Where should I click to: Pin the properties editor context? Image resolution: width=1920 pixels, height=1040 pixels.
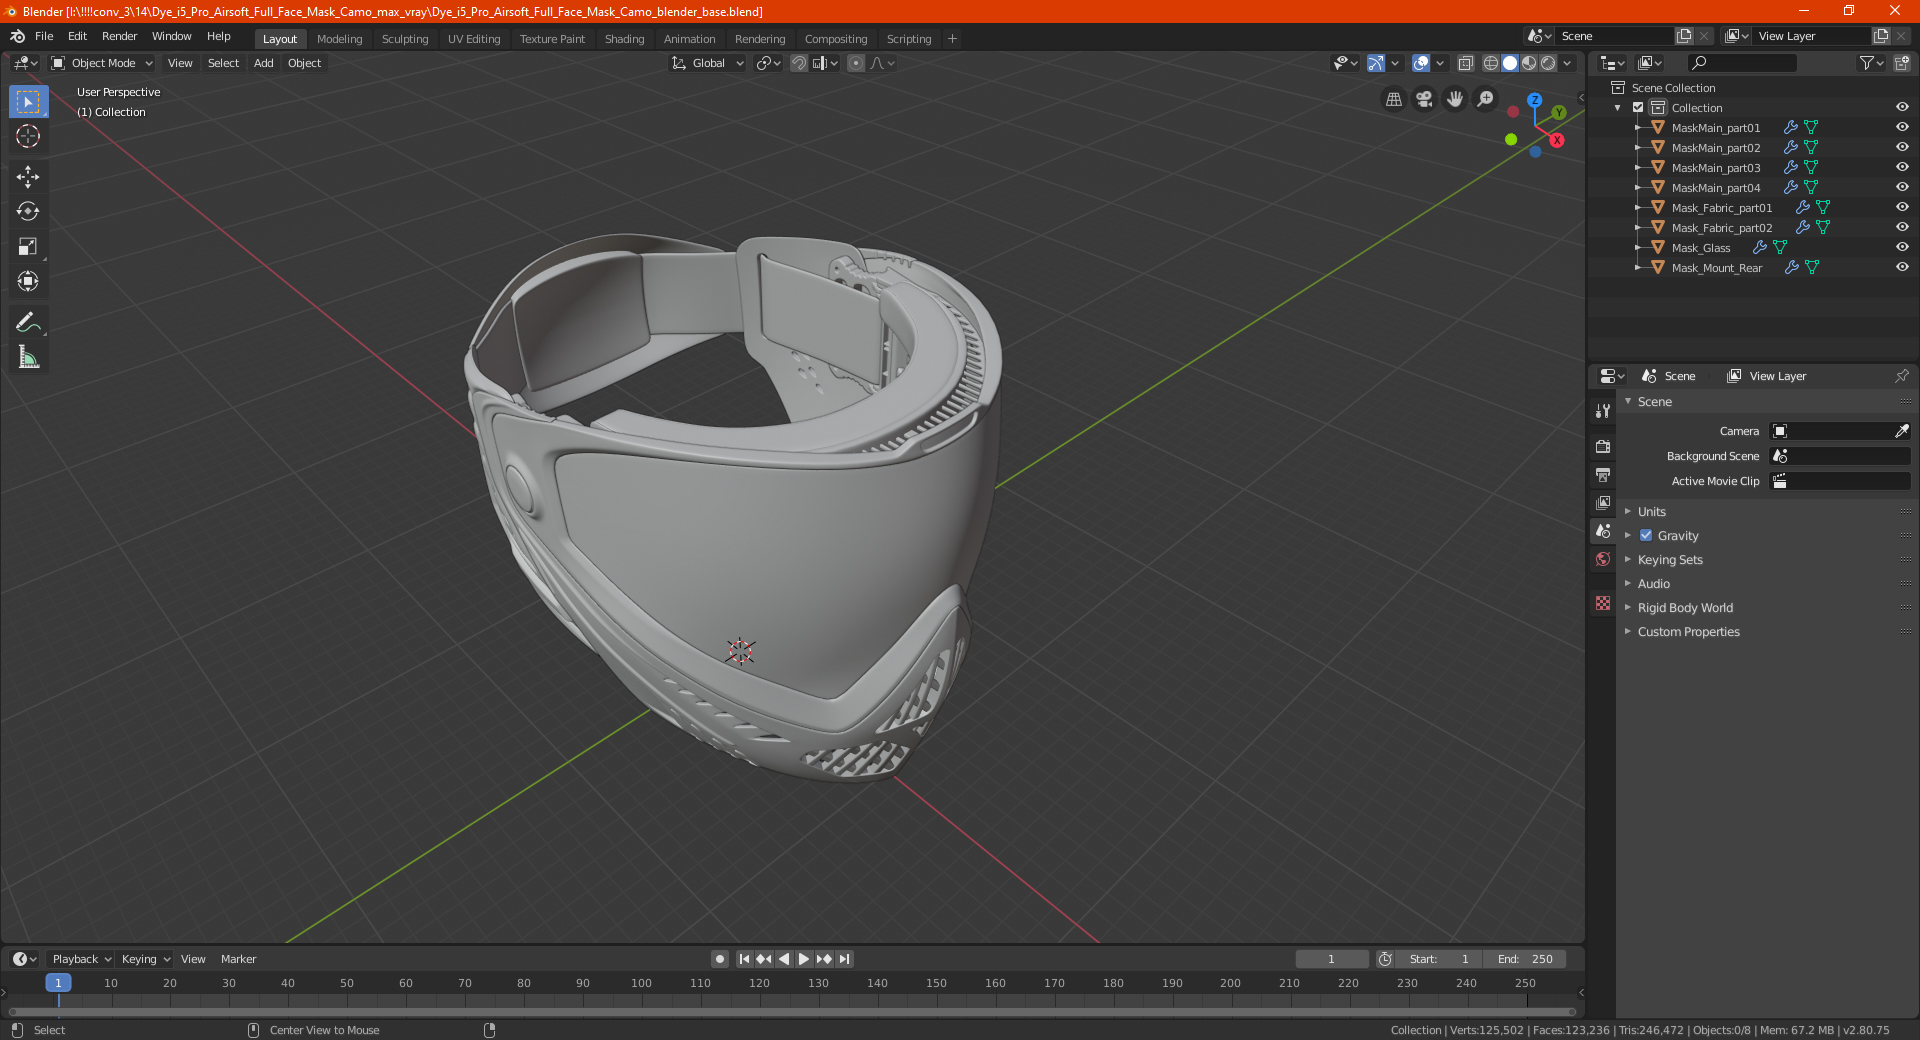pos(1901,376)
